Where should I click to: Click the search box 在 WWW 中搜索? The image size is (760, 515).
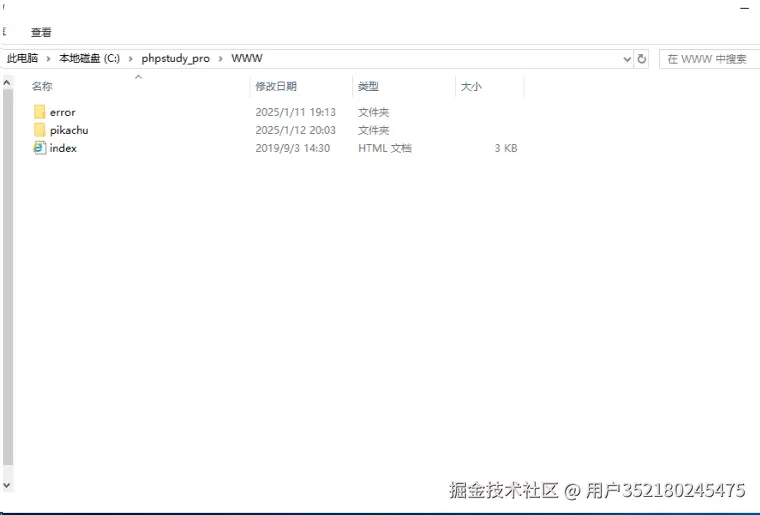(x=710, y=59)
